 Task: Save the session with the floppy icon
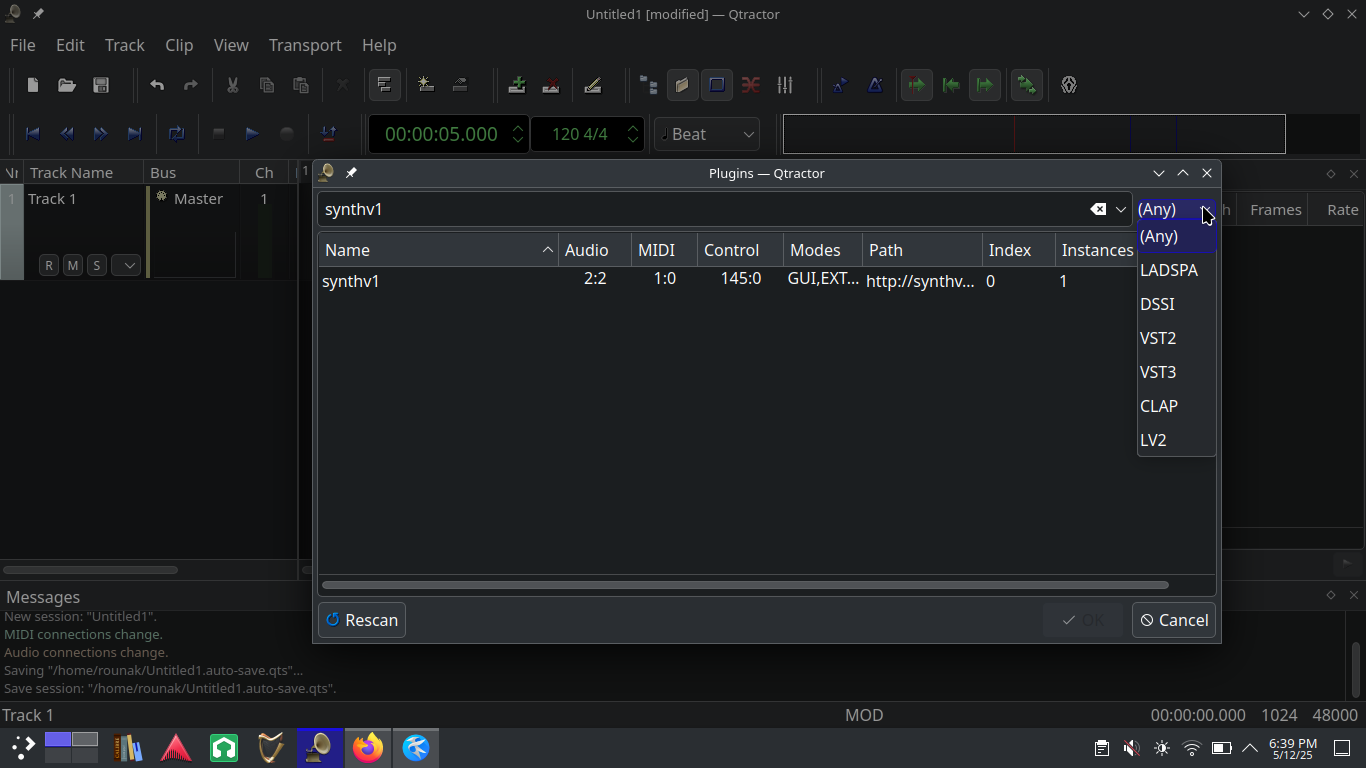(x=101, y=85)
